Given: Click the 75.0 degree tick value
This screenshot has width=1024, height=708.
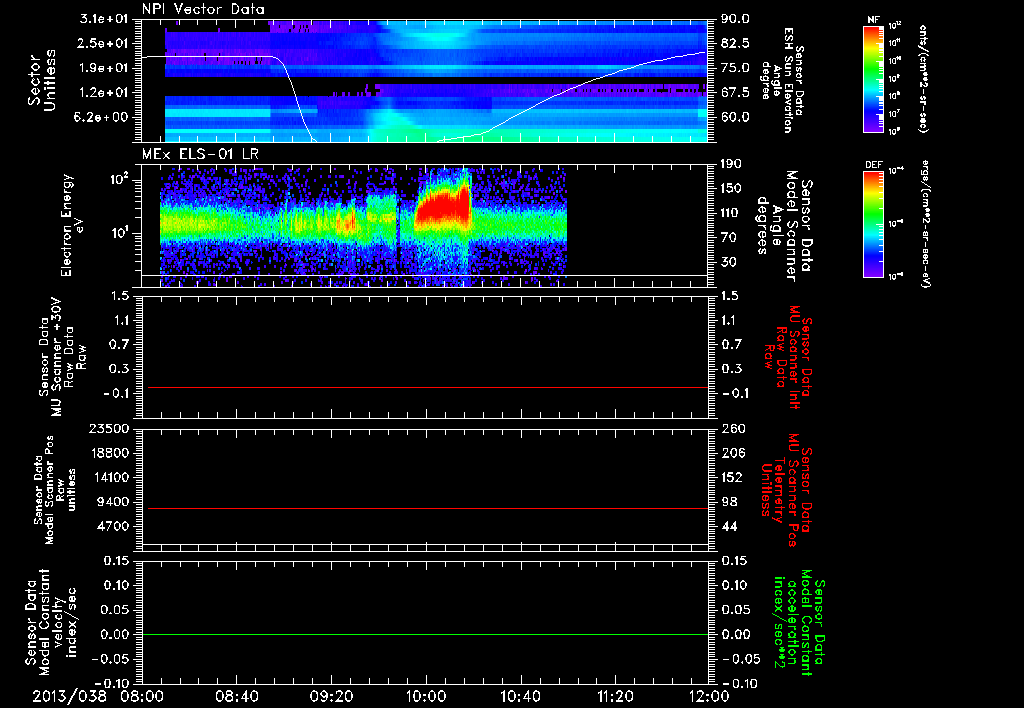Looking at the screenshot, I should (x=735, y=68).
